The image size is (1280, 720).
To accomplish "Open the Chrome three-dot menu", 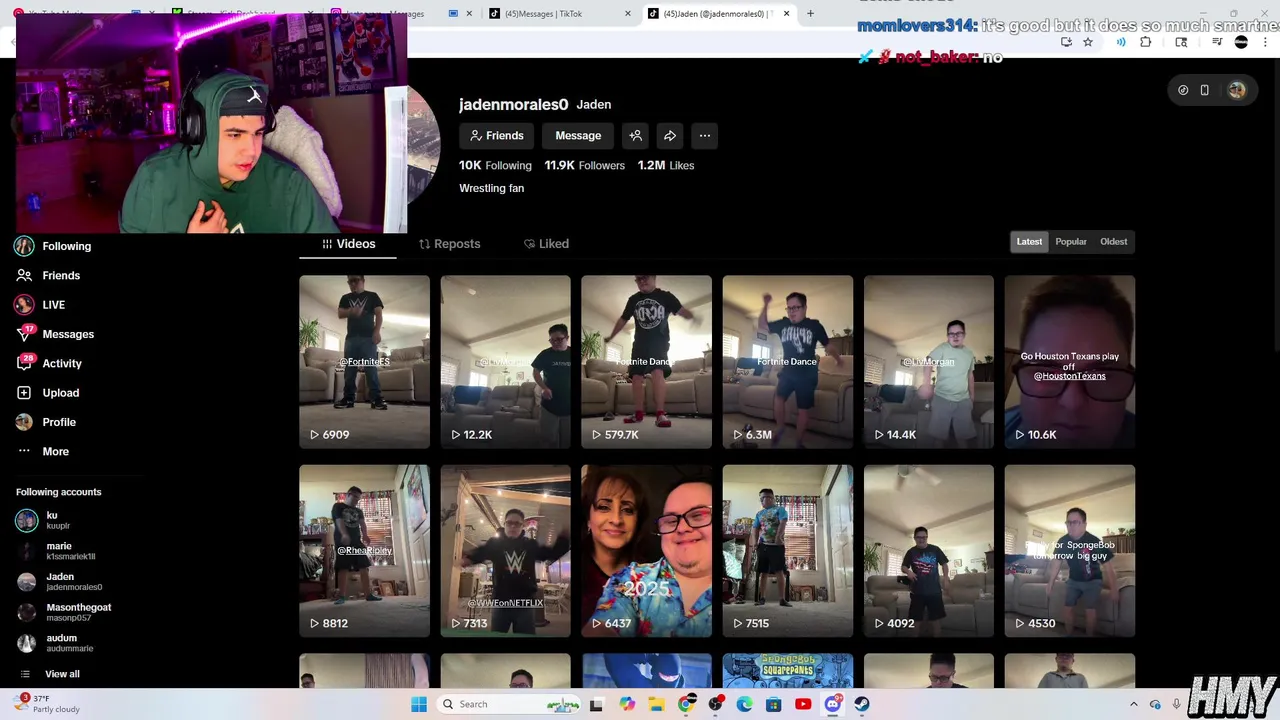I will tap(1266, 42).
